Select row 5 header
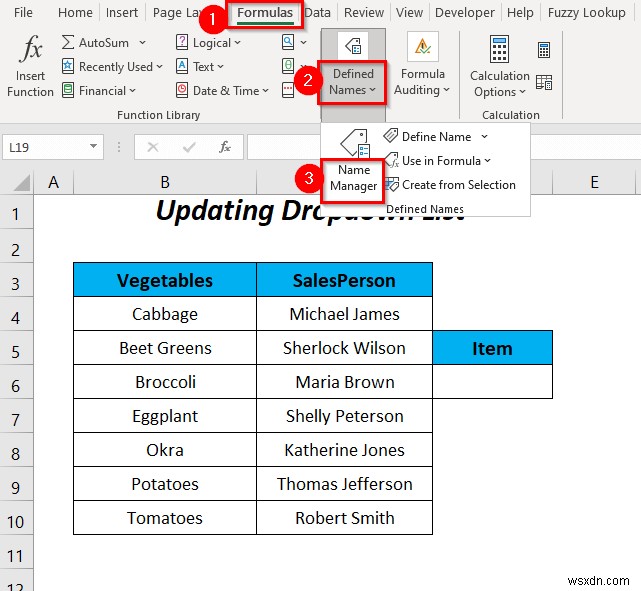 point(16,348)
